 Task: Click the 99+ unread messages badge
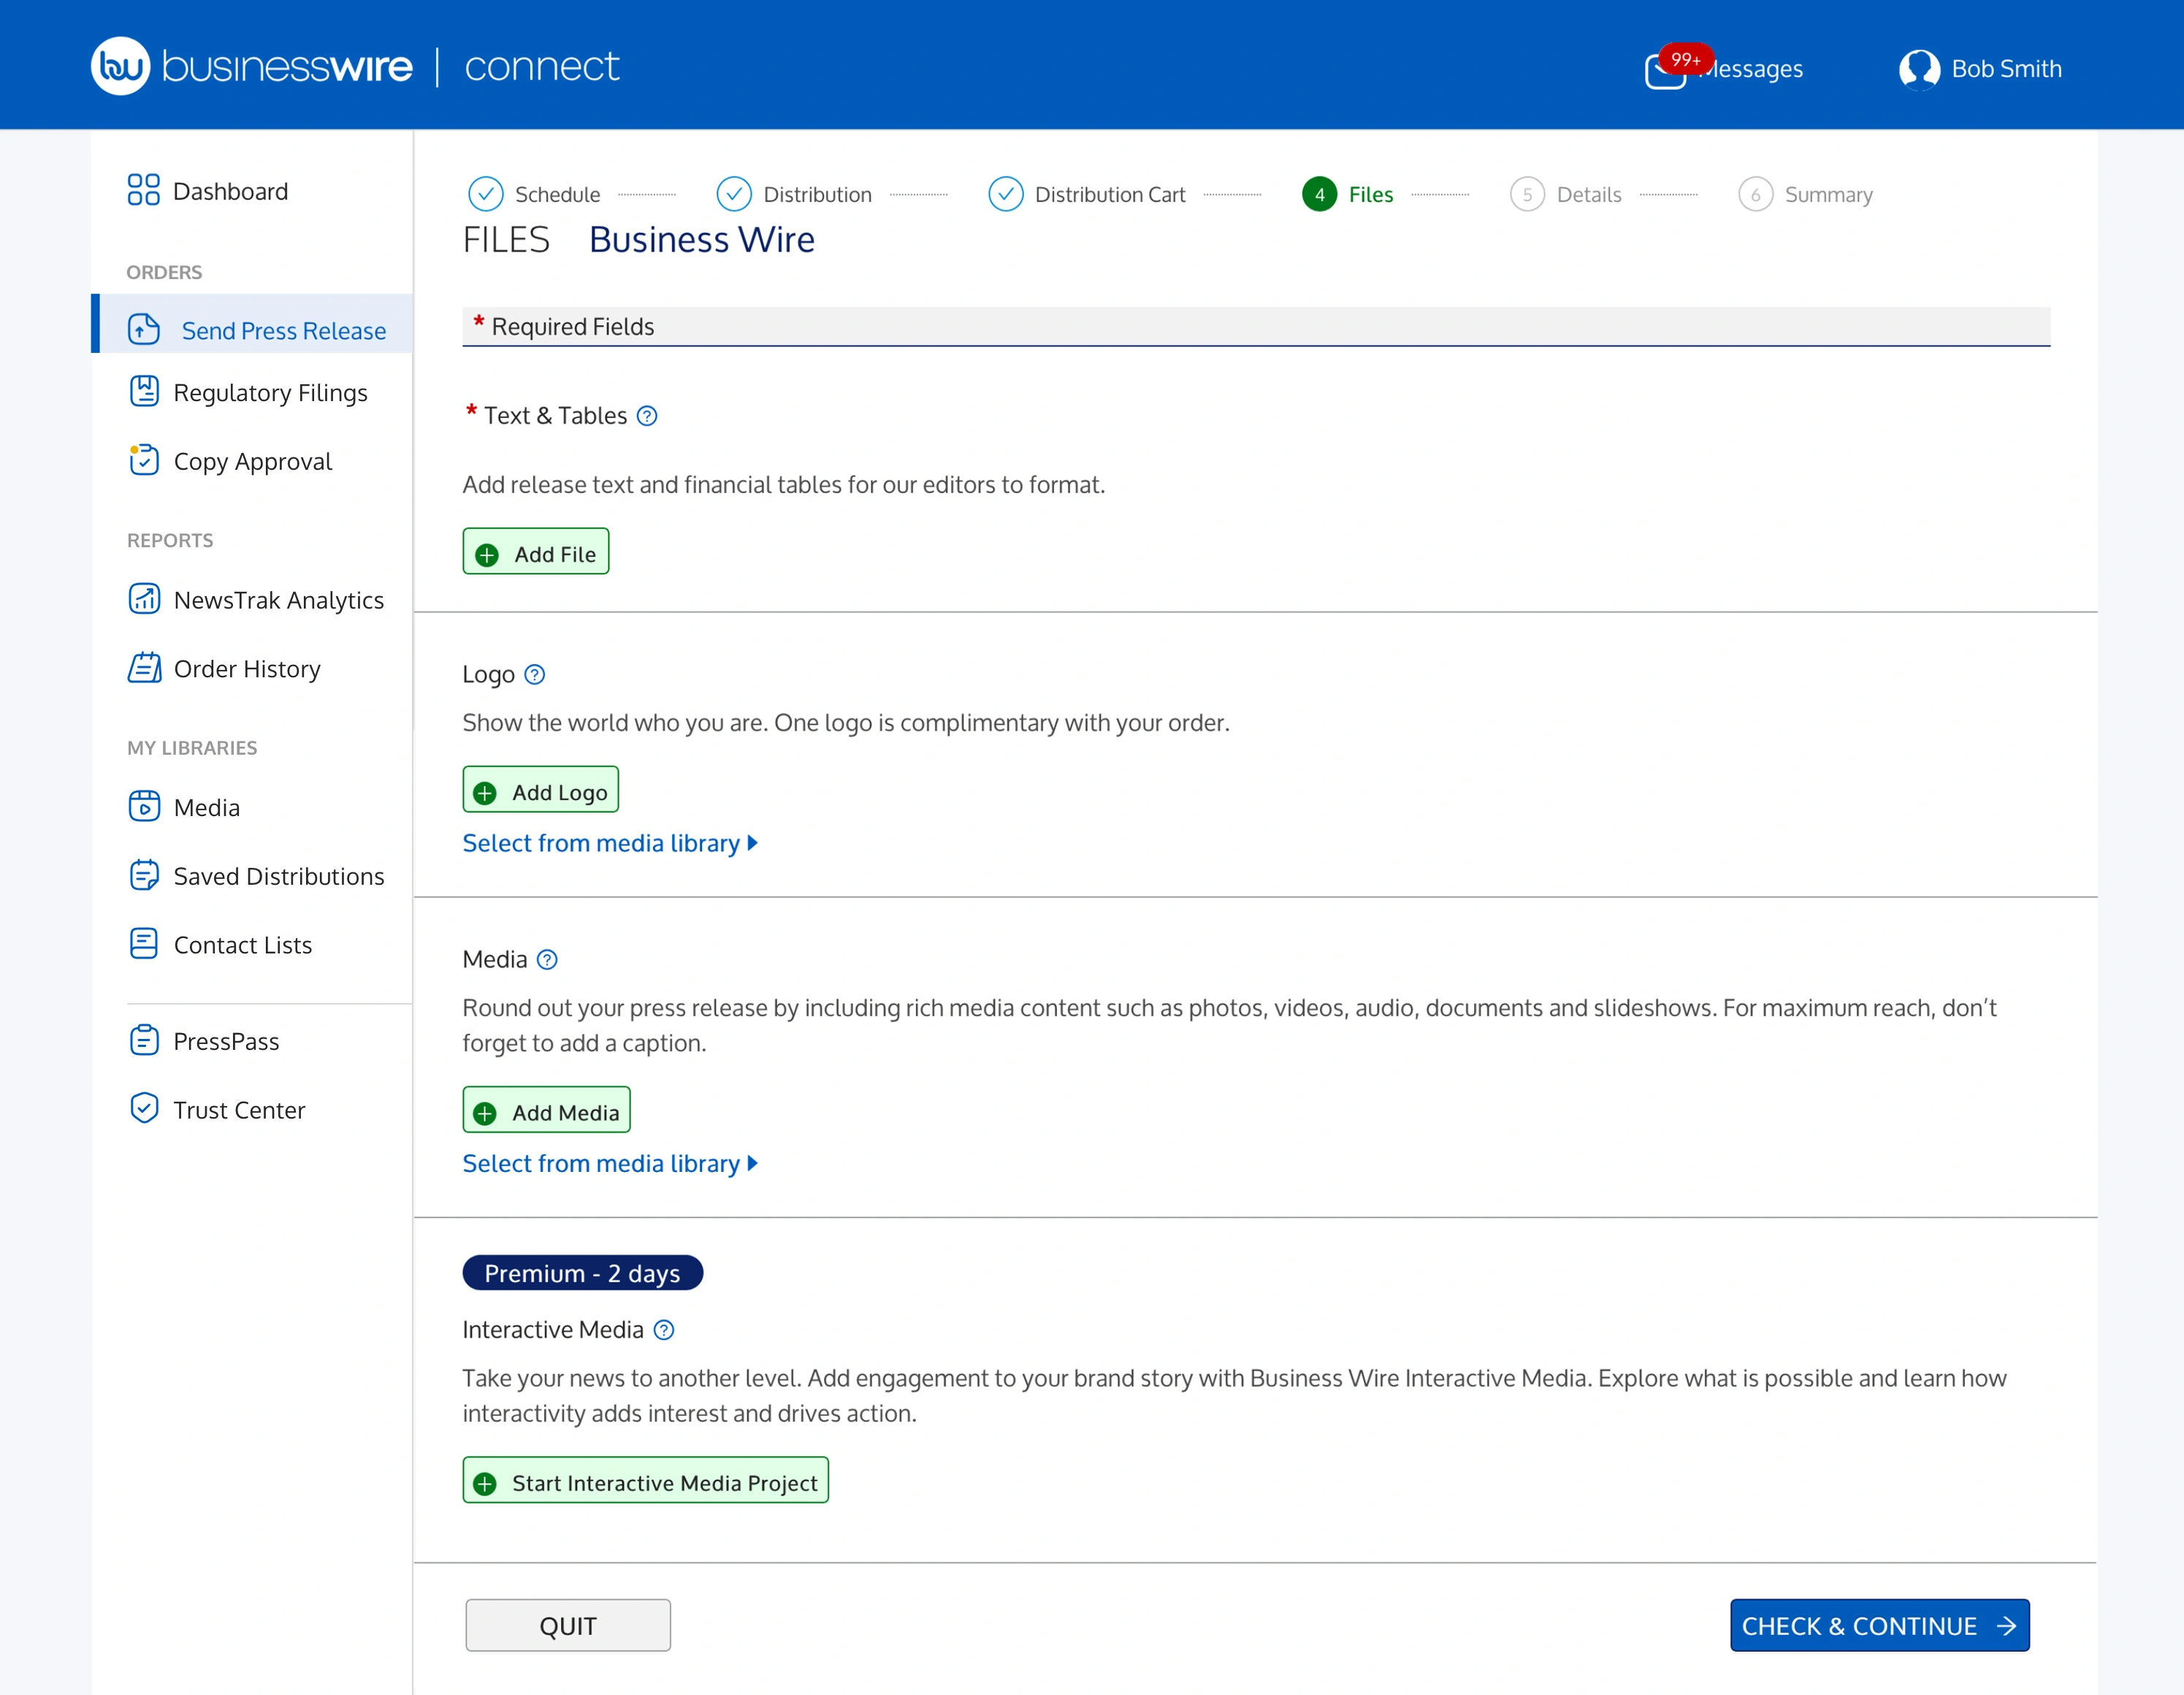point(1686,59)
